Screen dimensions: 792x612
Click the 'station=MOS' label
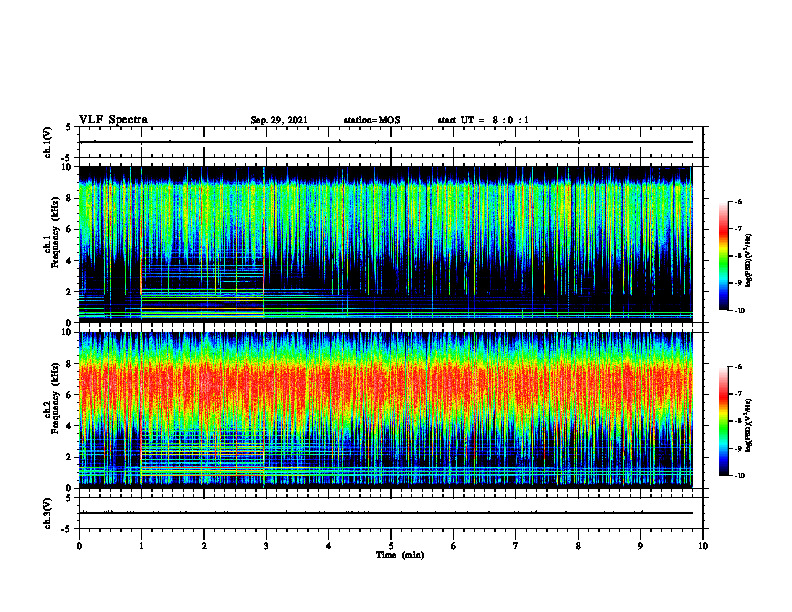pyautogui.click(x=372, y=120)
